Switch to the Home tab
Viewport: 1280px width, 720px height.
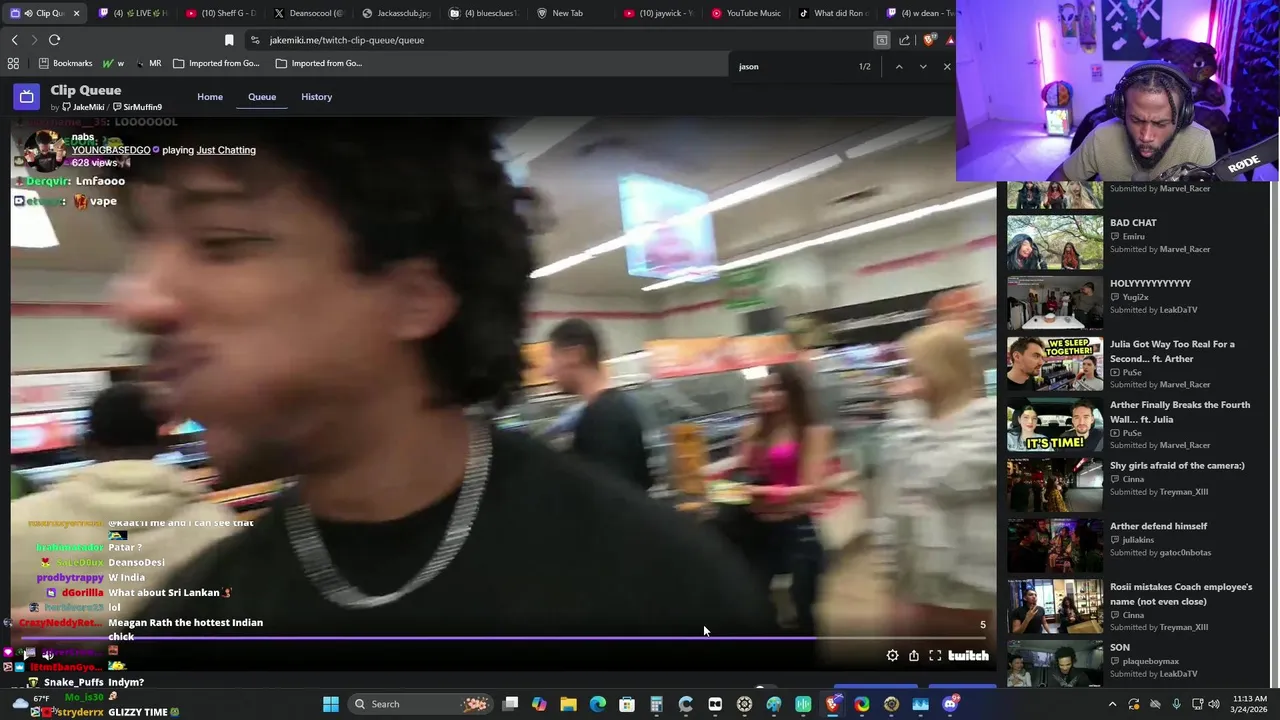tap(210, 97)
